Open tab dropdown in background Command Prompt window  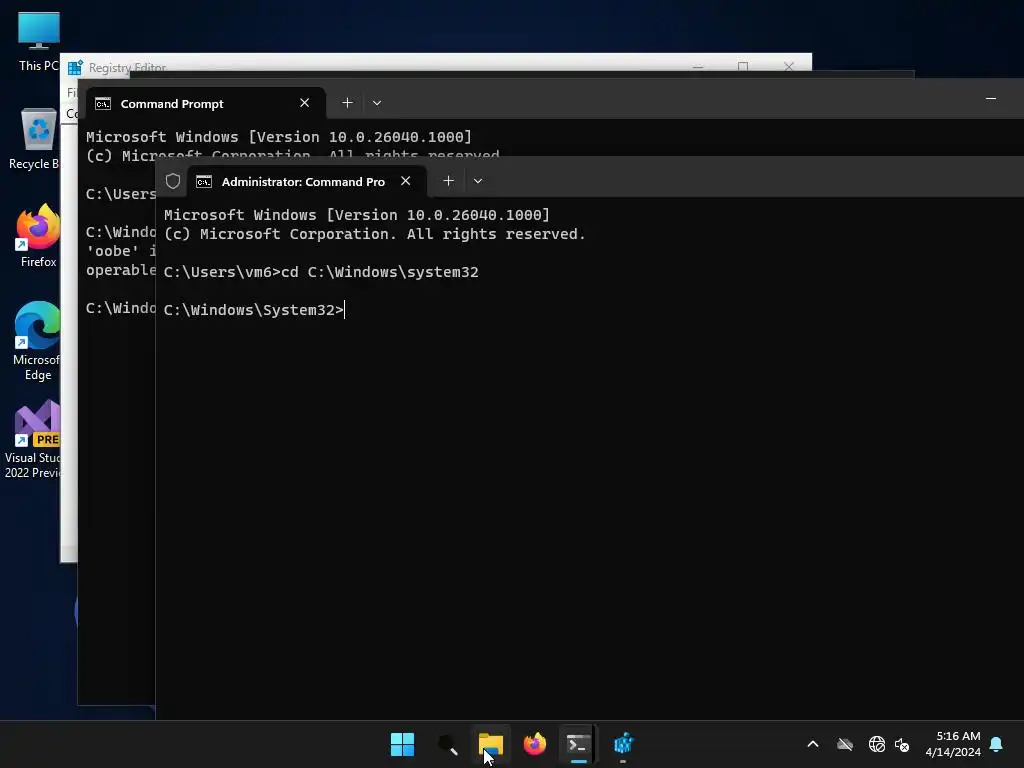click(377, 103)
